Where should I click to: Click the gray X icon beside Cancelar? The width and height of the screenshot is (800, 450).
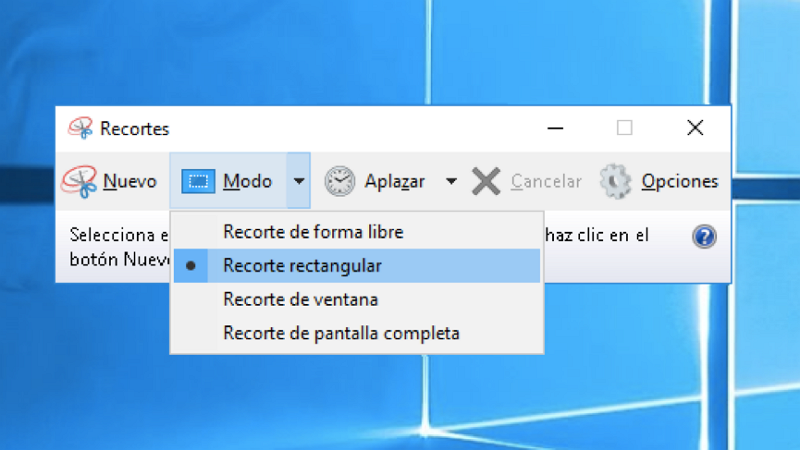[486, 181]
